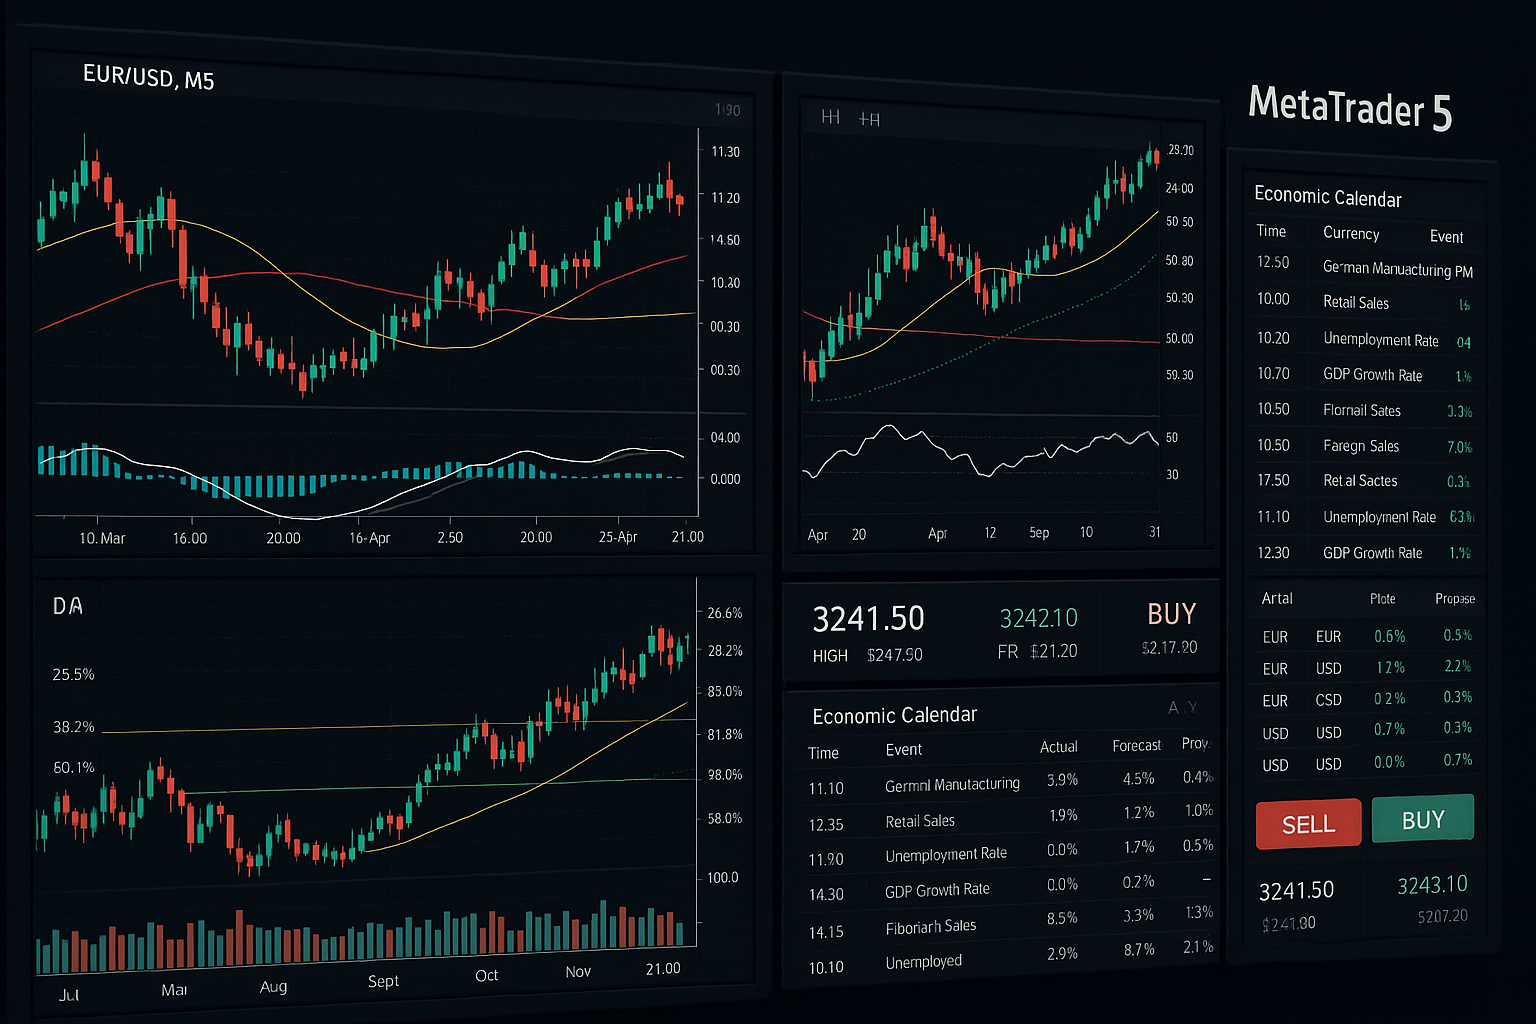Open the GDP Growth Rate row at 14.30

(x=936, y=890)
